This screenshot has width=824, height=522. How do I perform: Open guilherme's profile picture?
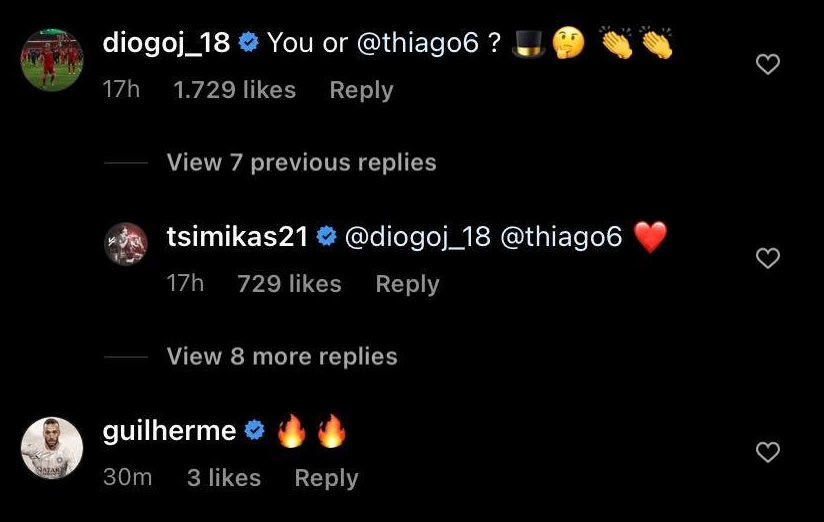coord(51,447)
